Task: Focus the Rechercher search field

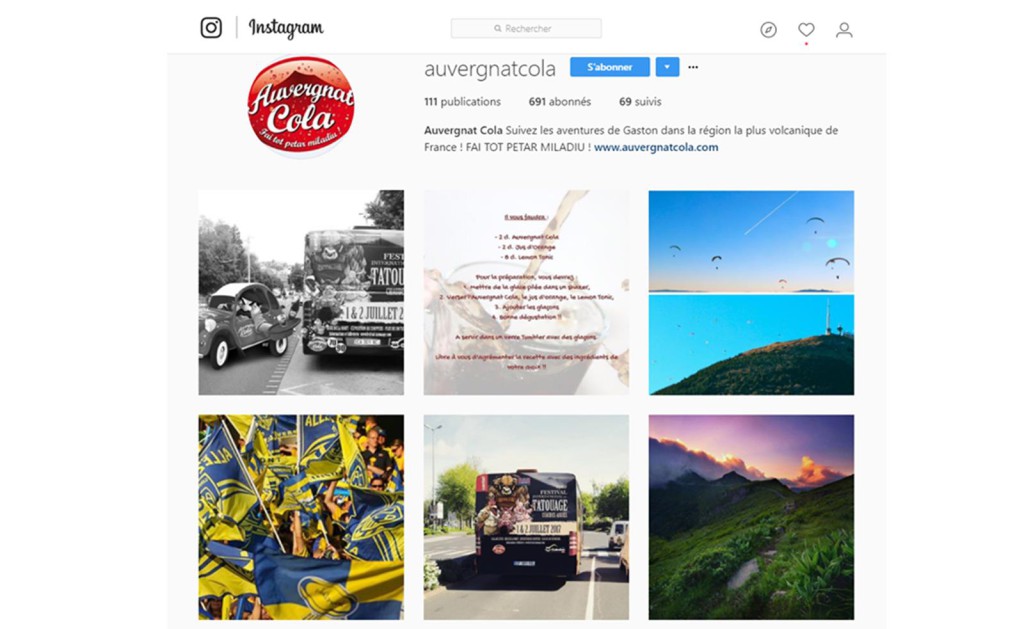Action: pos(526,29)
